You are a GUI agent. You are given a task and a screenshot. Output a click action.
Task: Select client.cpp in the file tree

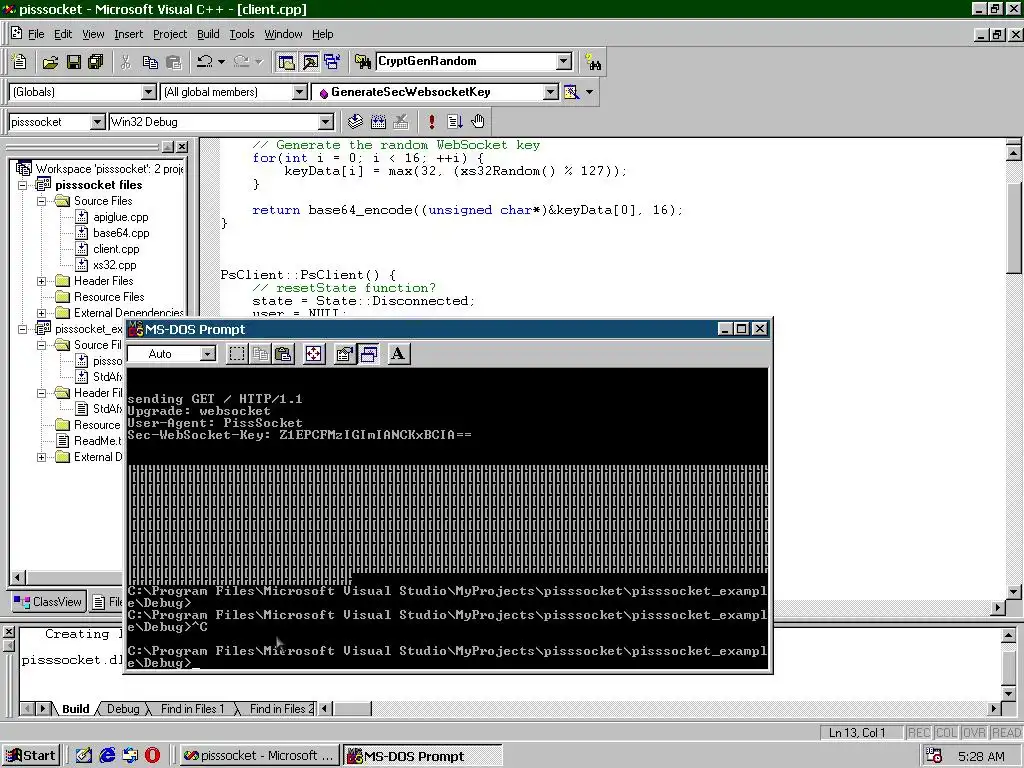tap(116, 249)
